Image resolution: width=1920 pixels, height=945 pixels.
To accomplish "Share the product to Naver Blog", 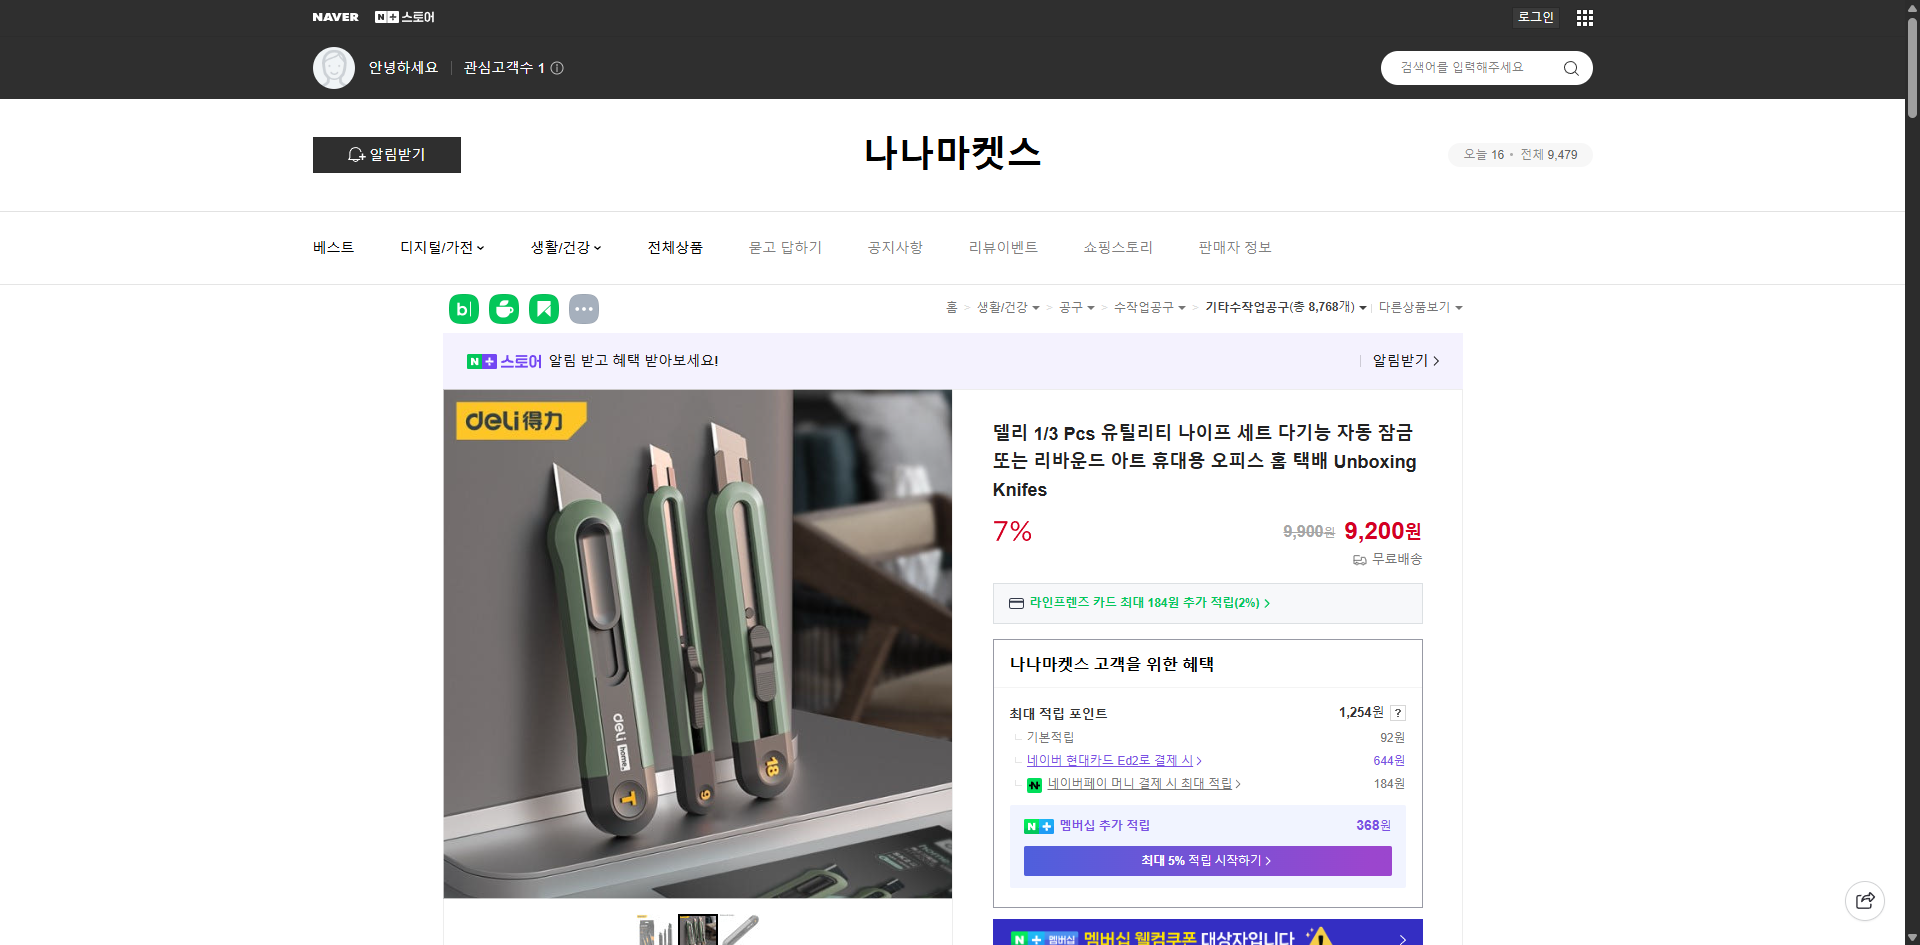I will 463,309.
